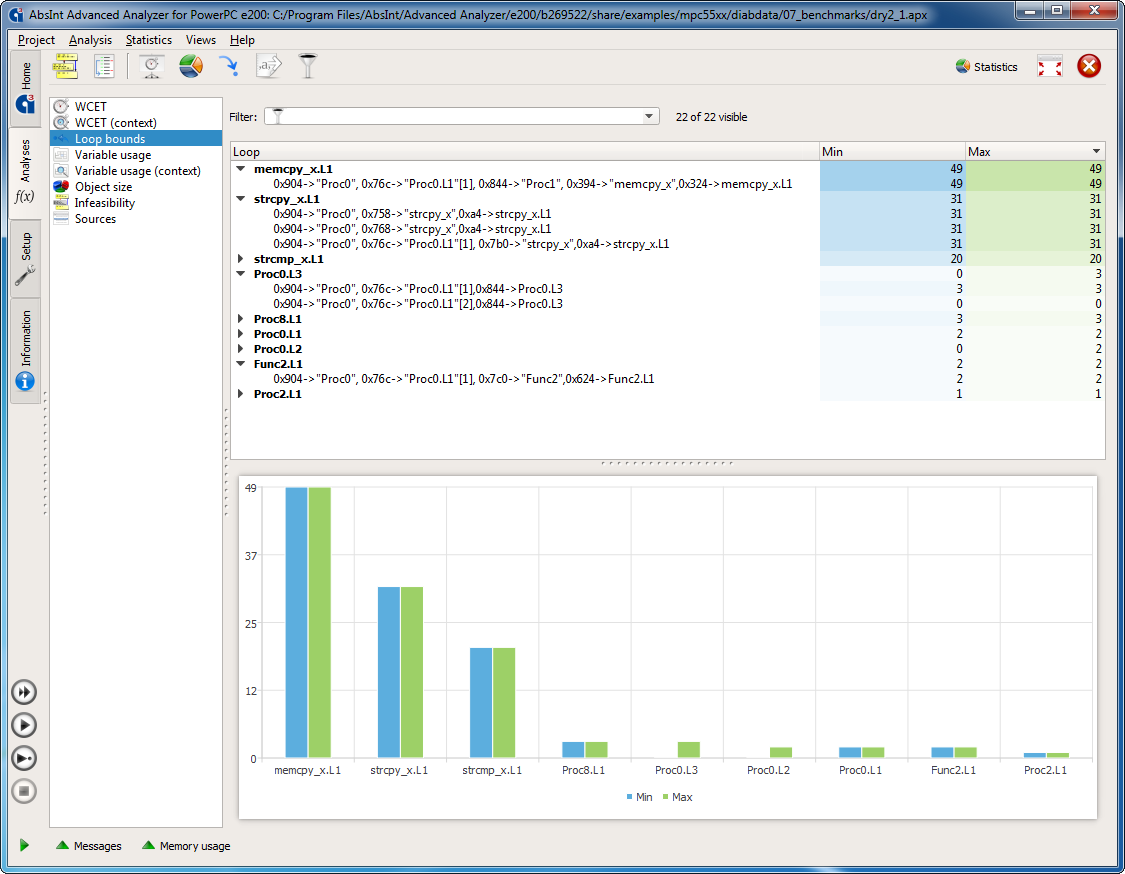Click the round play button

tap(24, 725)
